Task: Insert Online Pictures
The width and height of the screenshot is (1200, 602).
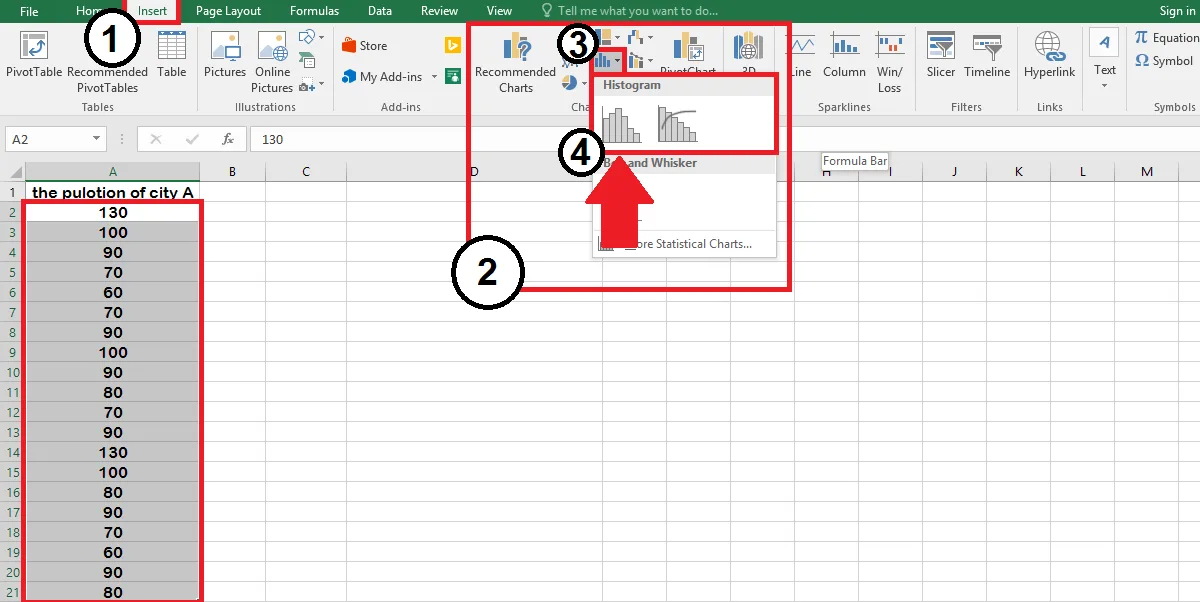Action: (x=272, y=62)
